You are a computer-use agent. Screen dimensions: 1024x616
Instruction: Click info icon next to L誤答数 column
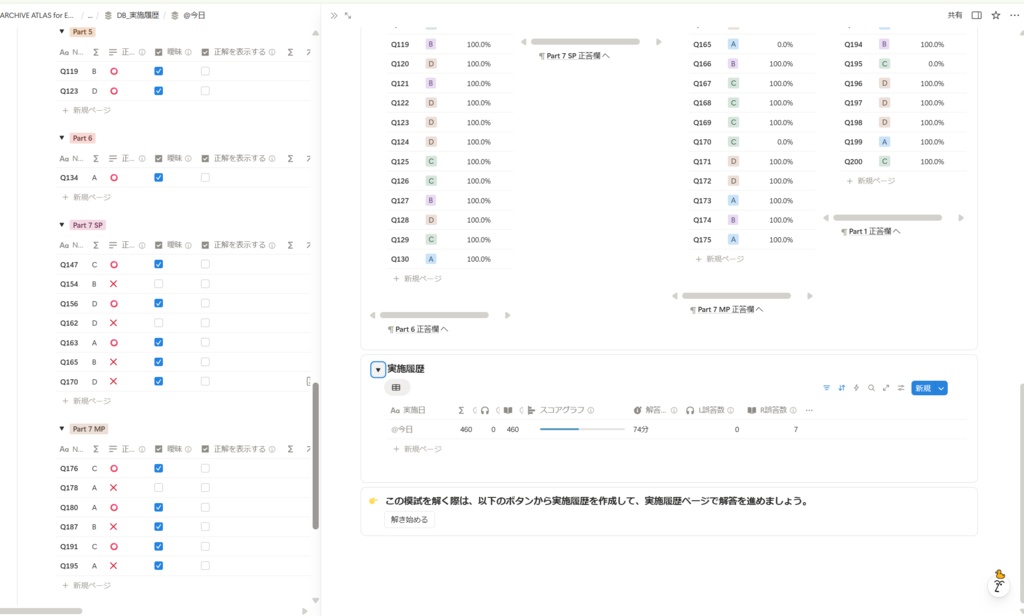pos(730,410)
